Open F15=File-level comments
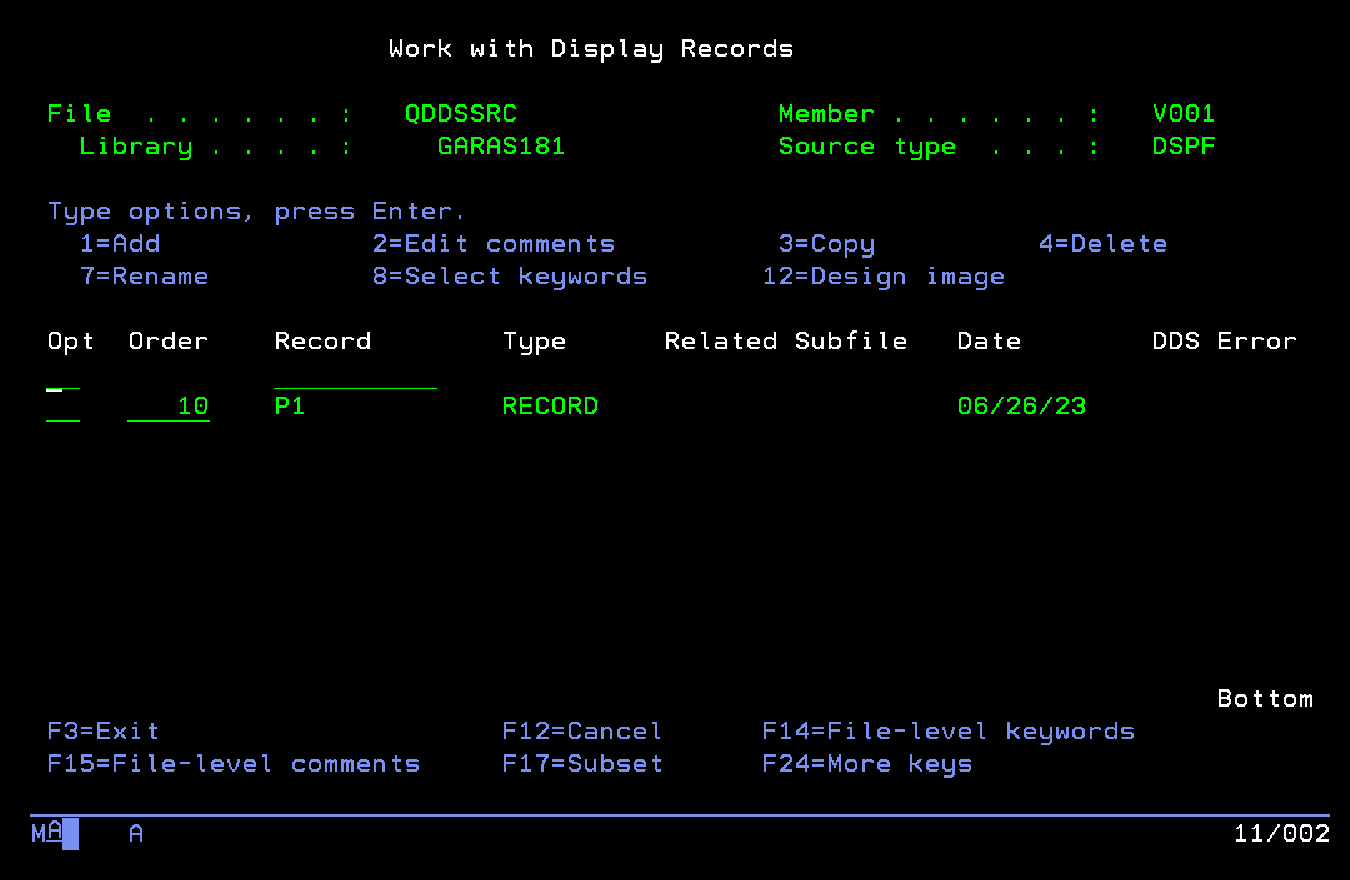Image resolution: width=1350 pixels, height=880 pixels. 234,764
